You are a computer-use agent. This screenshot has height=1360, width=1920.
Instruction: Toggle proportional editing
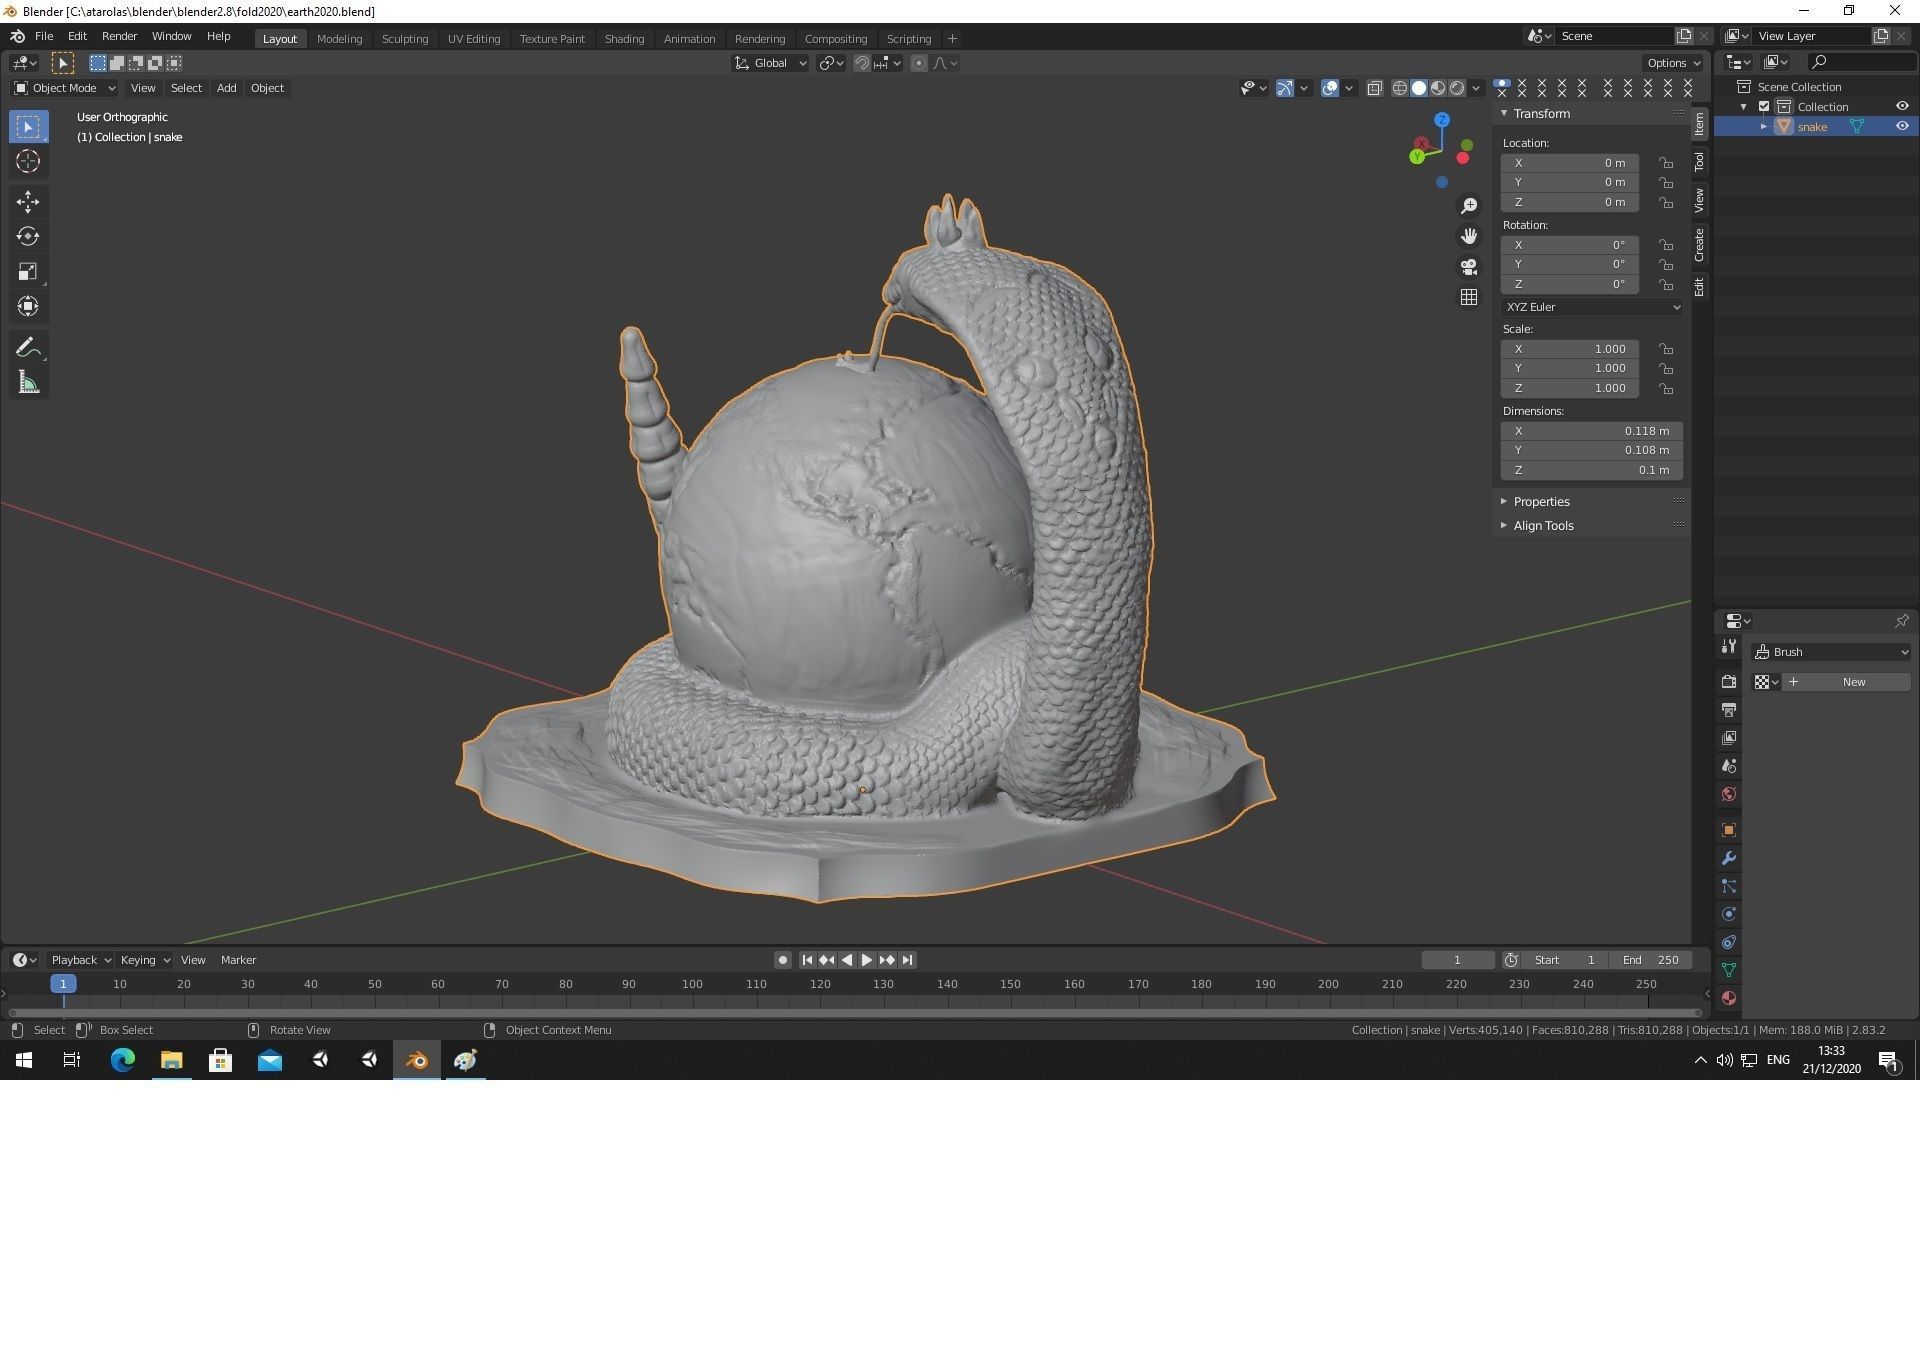918,63
